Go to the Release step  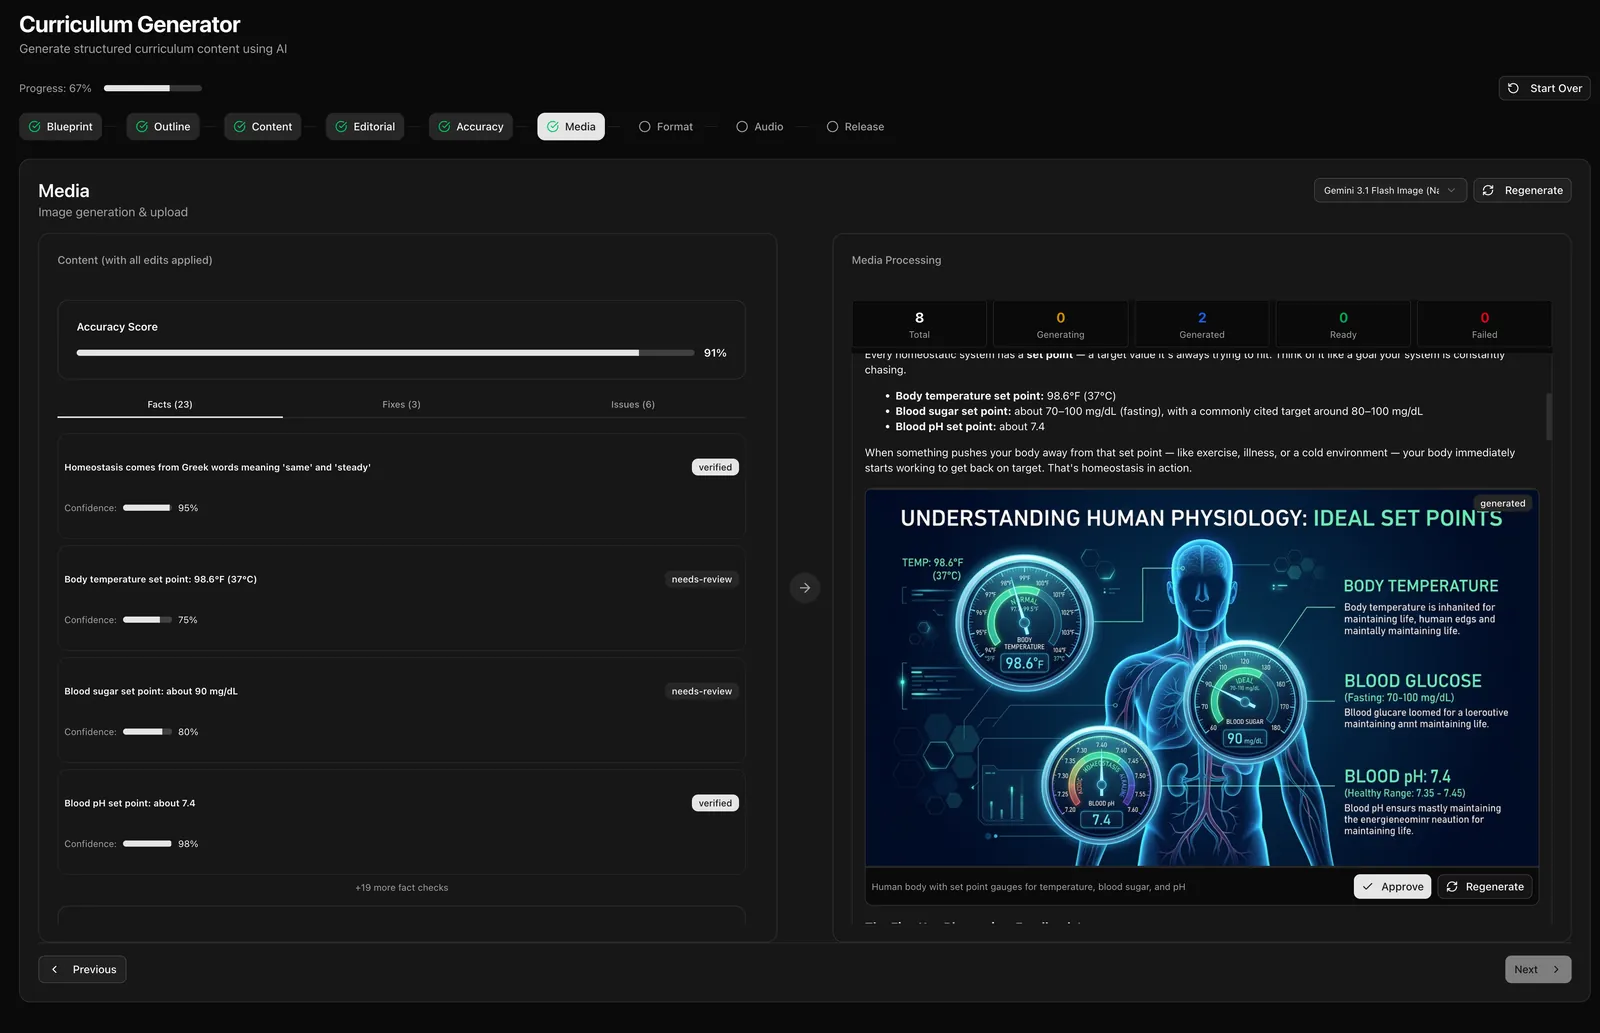pyautogui.click(x=856, y=127)
